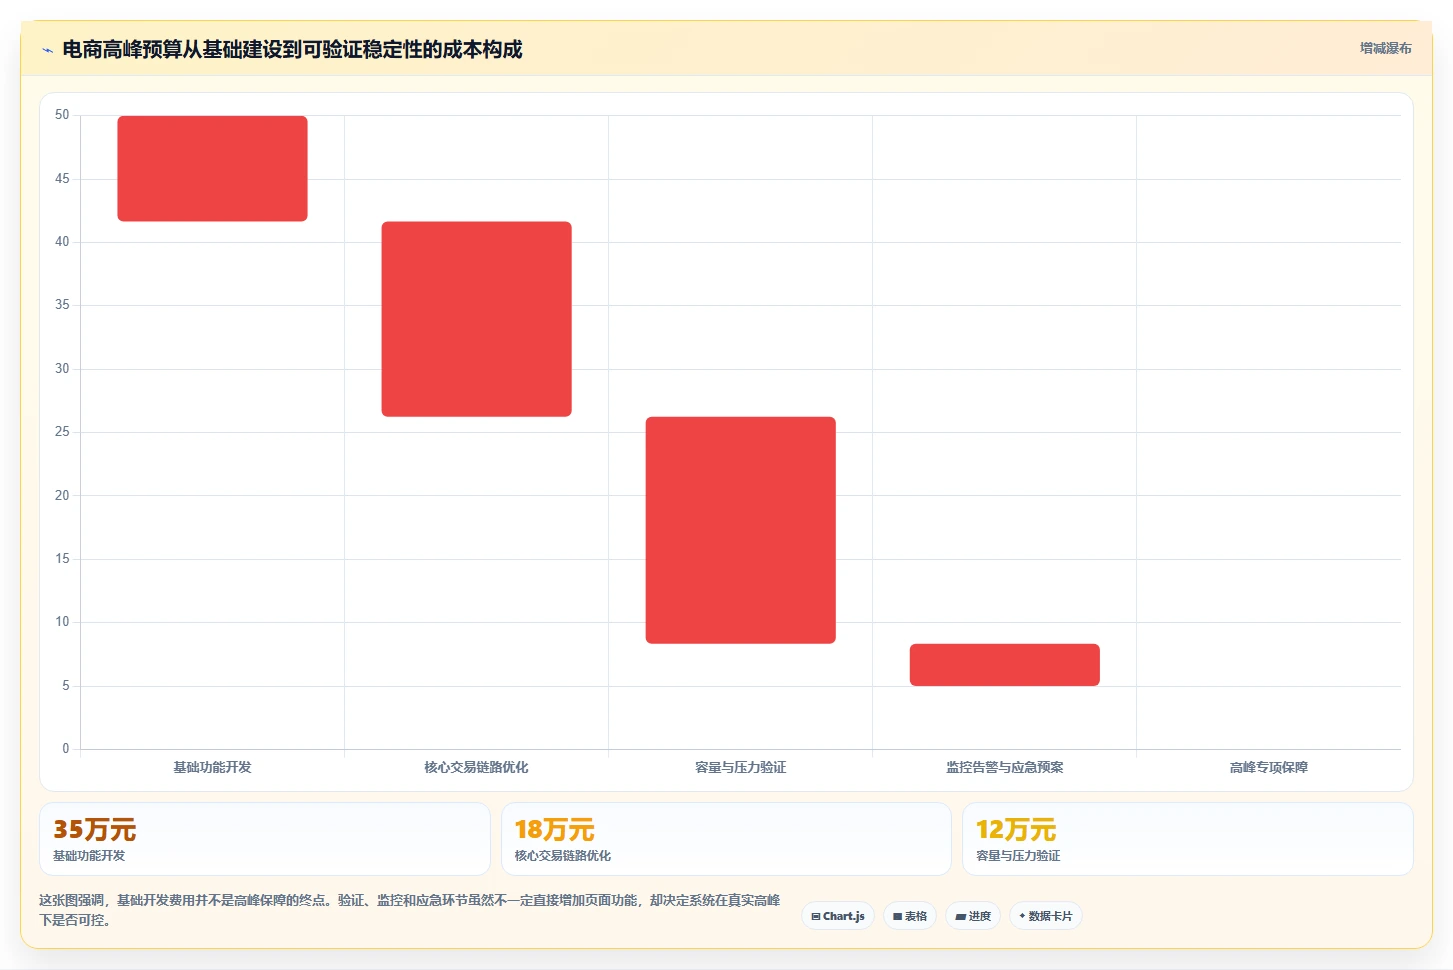Click the 核心交易链路优化 axis label
Image resolution: width=1453 pixels, height=970 pixels.
476,767
